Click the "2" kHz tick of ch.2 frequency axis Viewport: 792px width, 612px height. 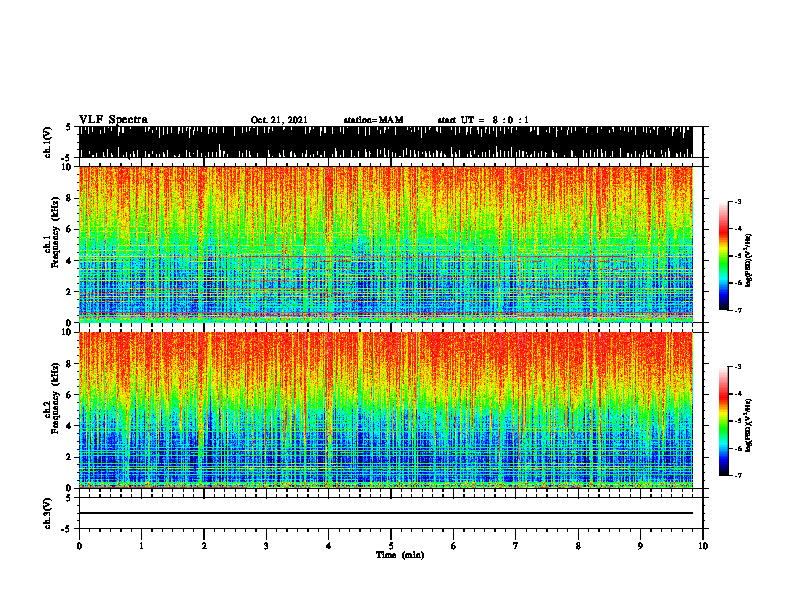coord(70,457)
